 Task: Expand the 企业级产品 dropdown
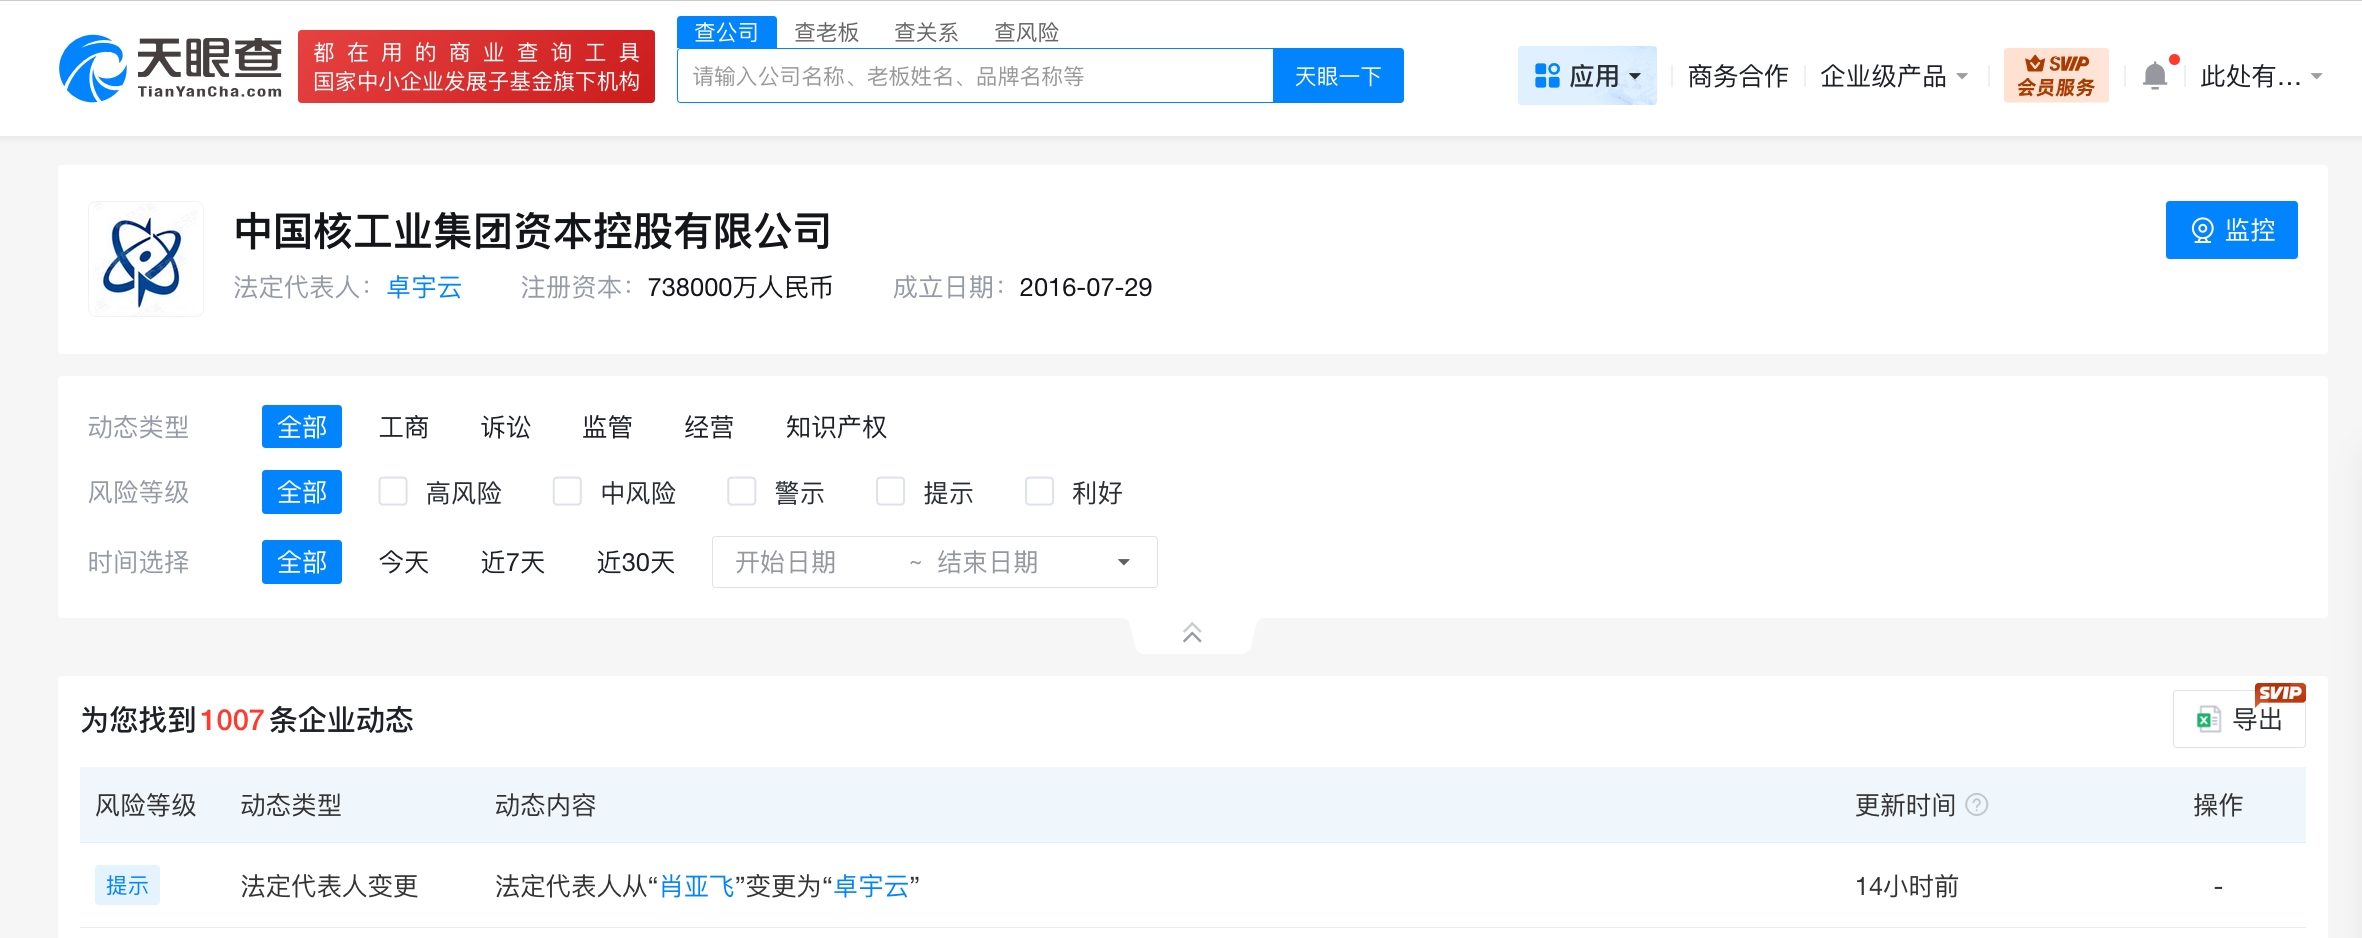(1893, 76)
